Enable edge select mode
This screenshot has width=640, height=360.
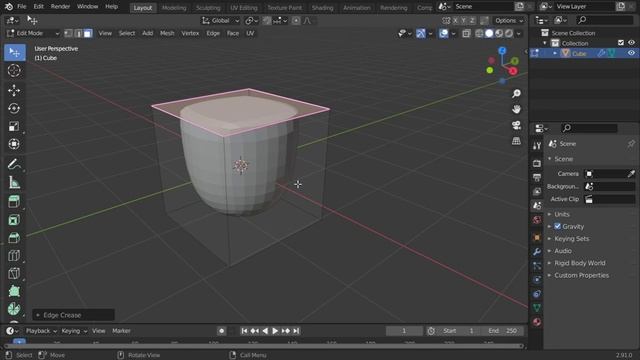point(78,33)
